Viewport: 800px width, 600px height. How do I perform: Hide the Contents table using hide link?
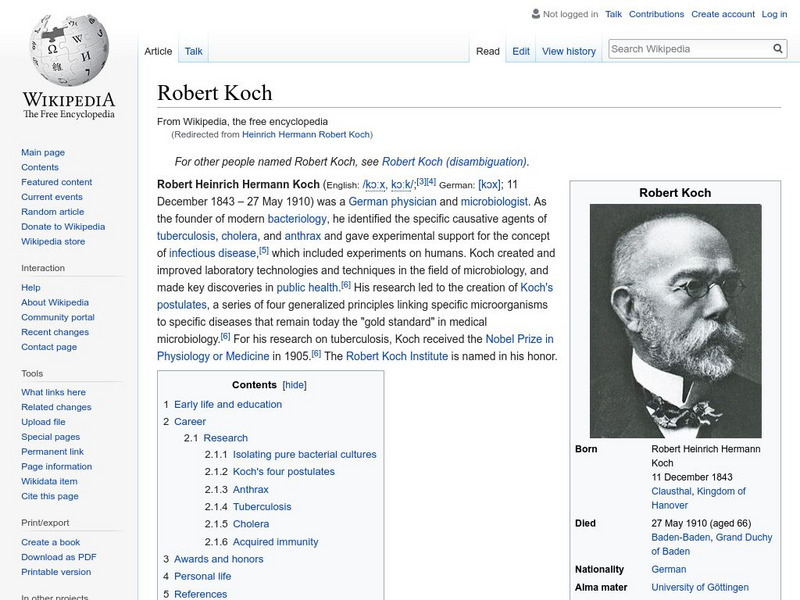[x=294, y=385]
